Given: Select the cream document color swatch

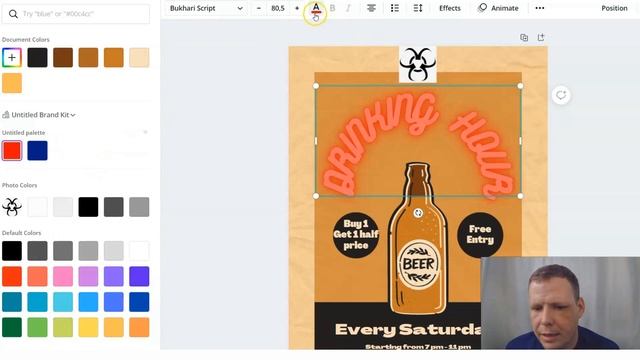Looking at the screenshot, I should (139, 58).
